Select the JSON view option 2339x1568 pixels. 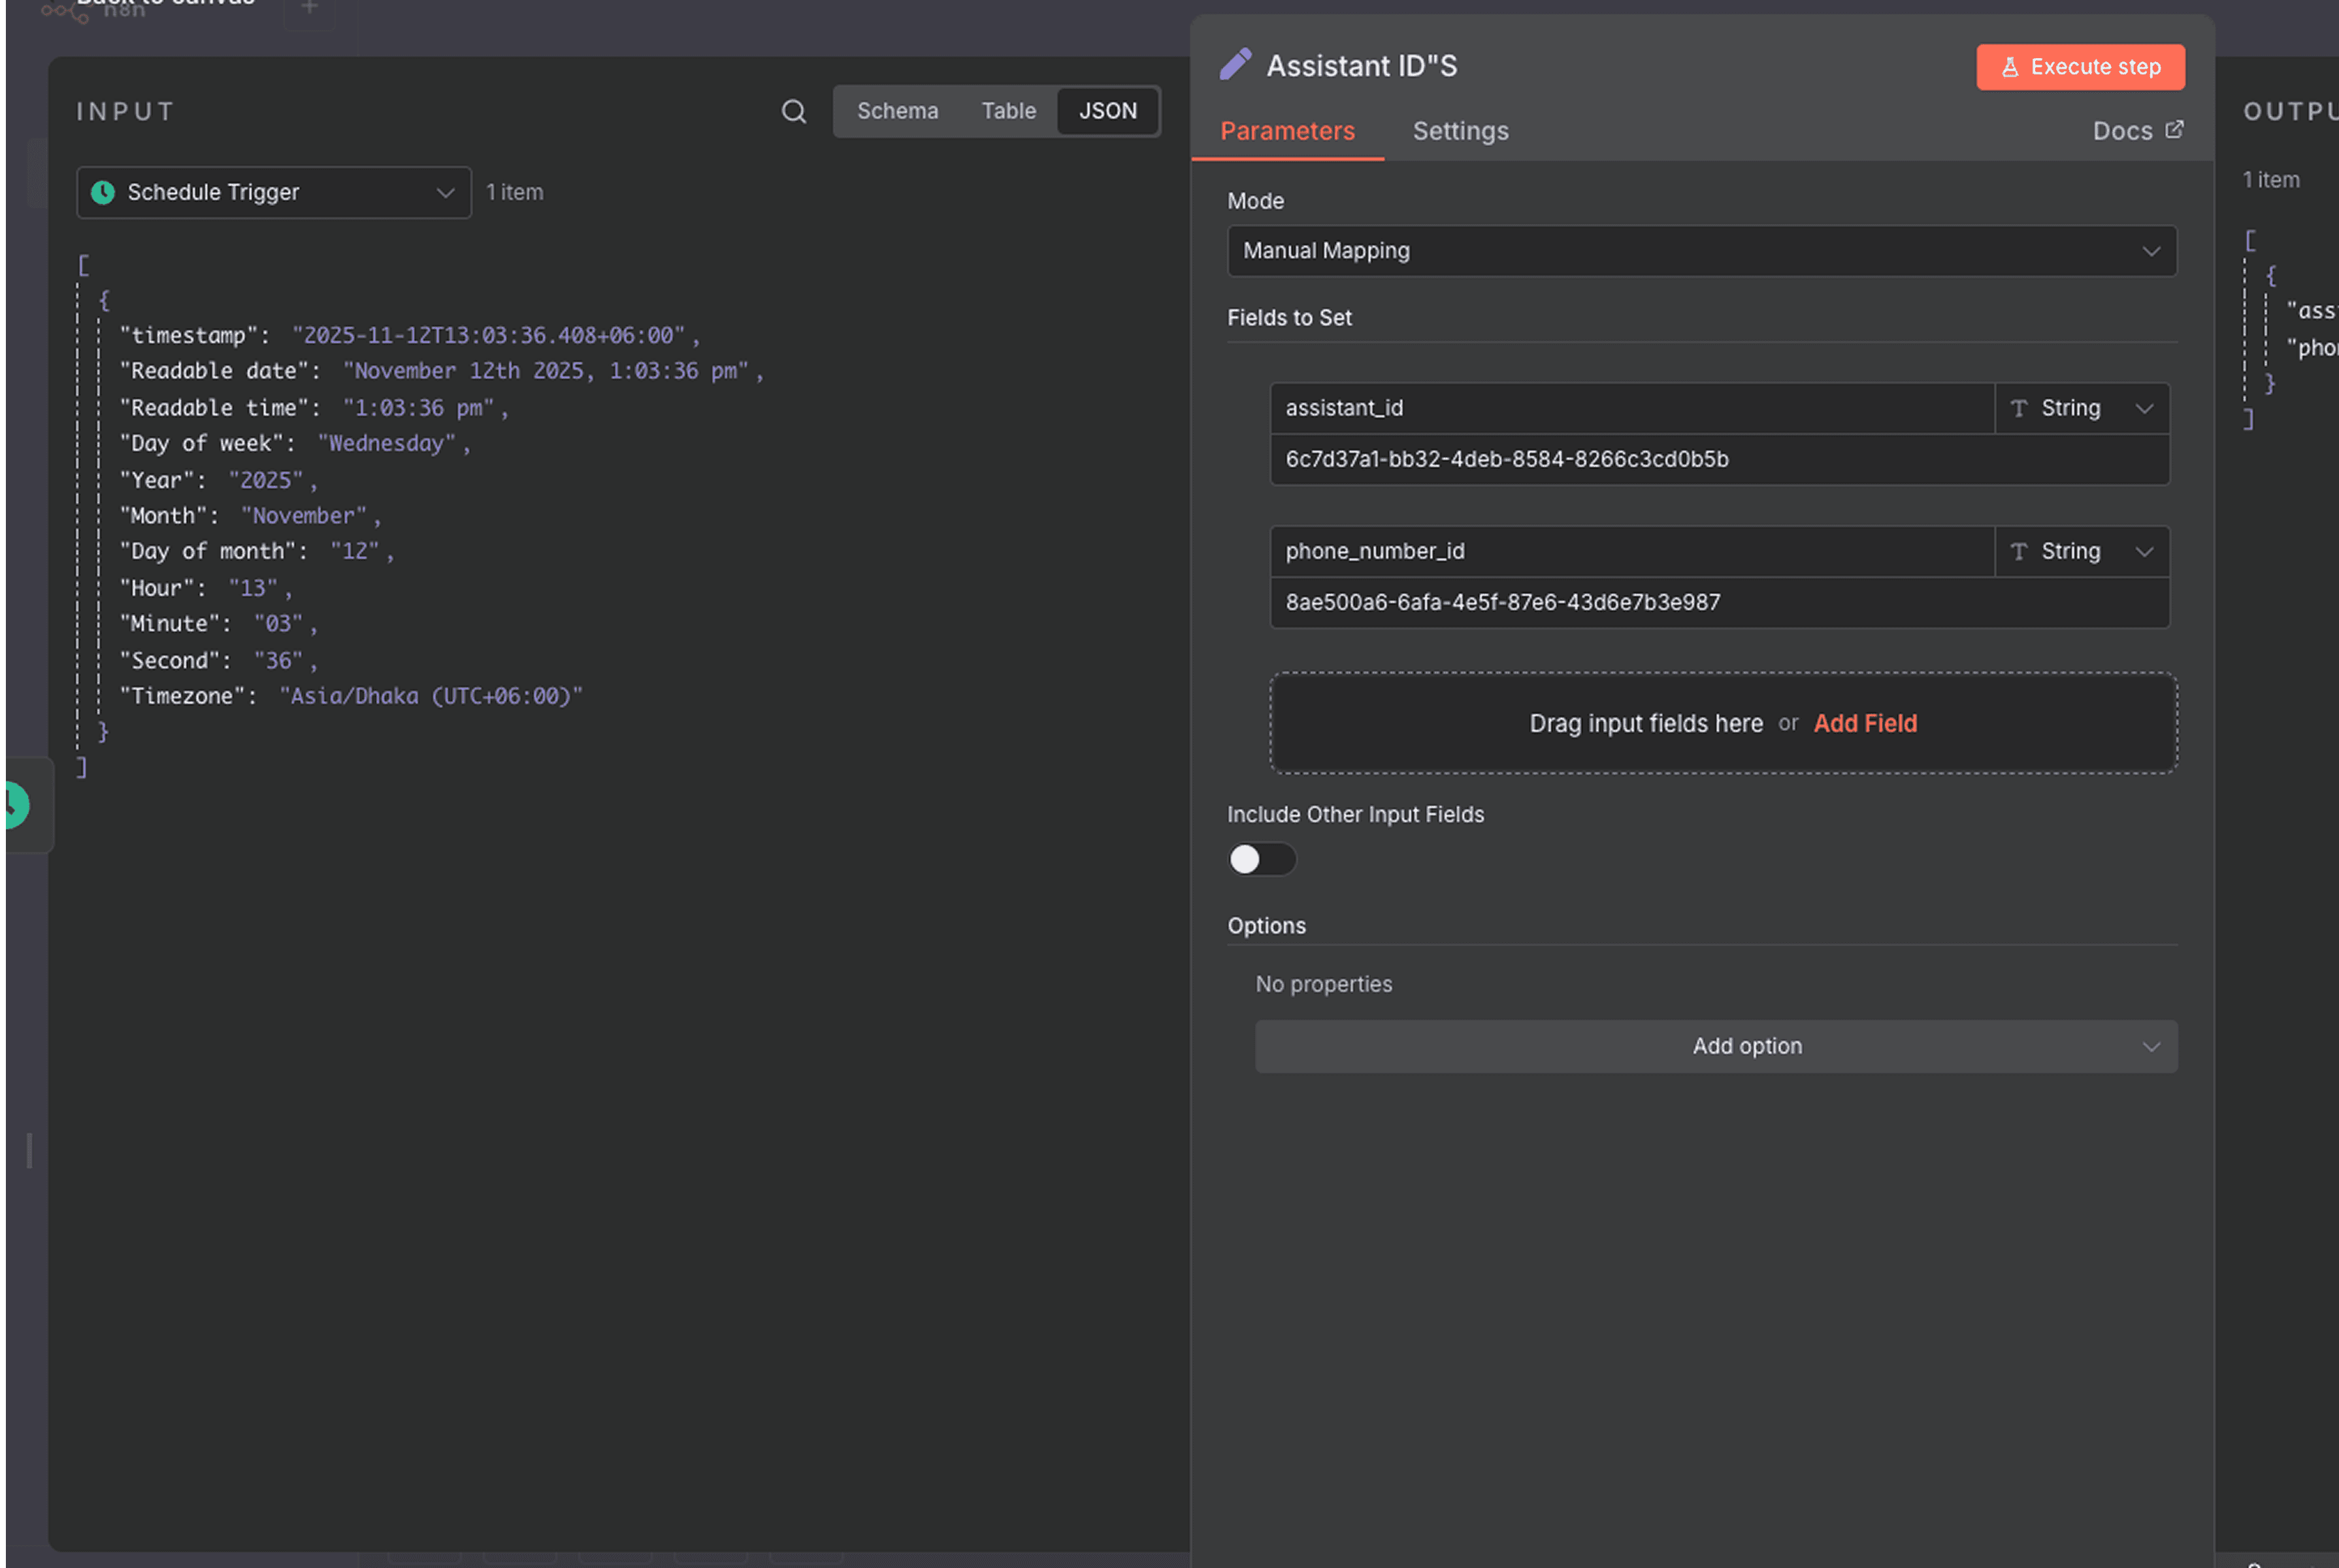pyautogui.click(x=1107, y=111)
